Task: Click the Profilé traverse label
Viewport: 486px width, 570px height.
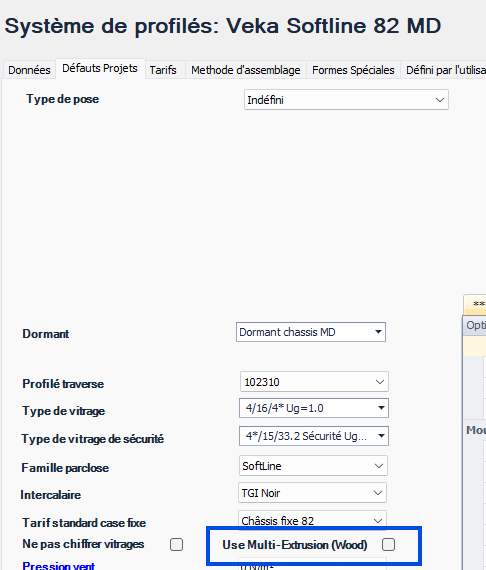Action: pos(63,384)
